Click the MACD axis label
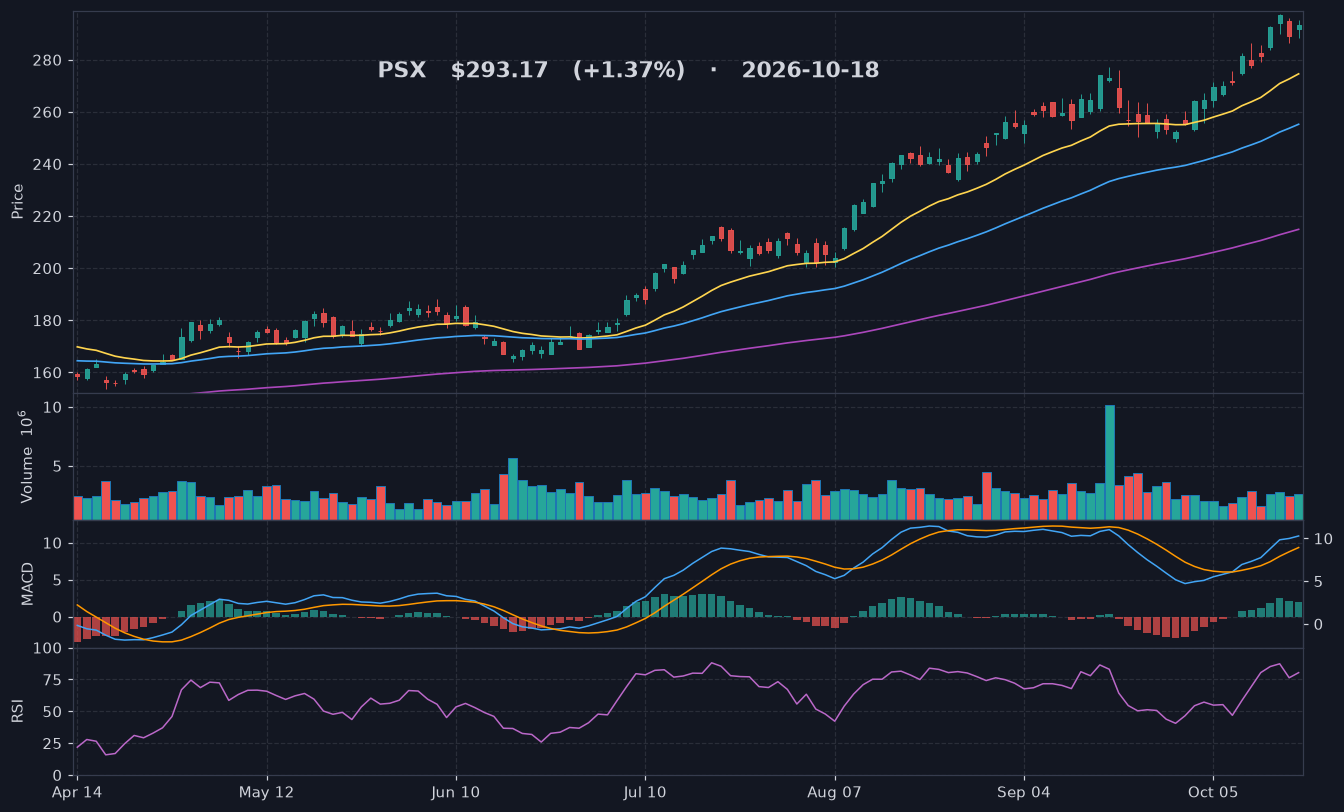1344x812 pixels. 28,583
